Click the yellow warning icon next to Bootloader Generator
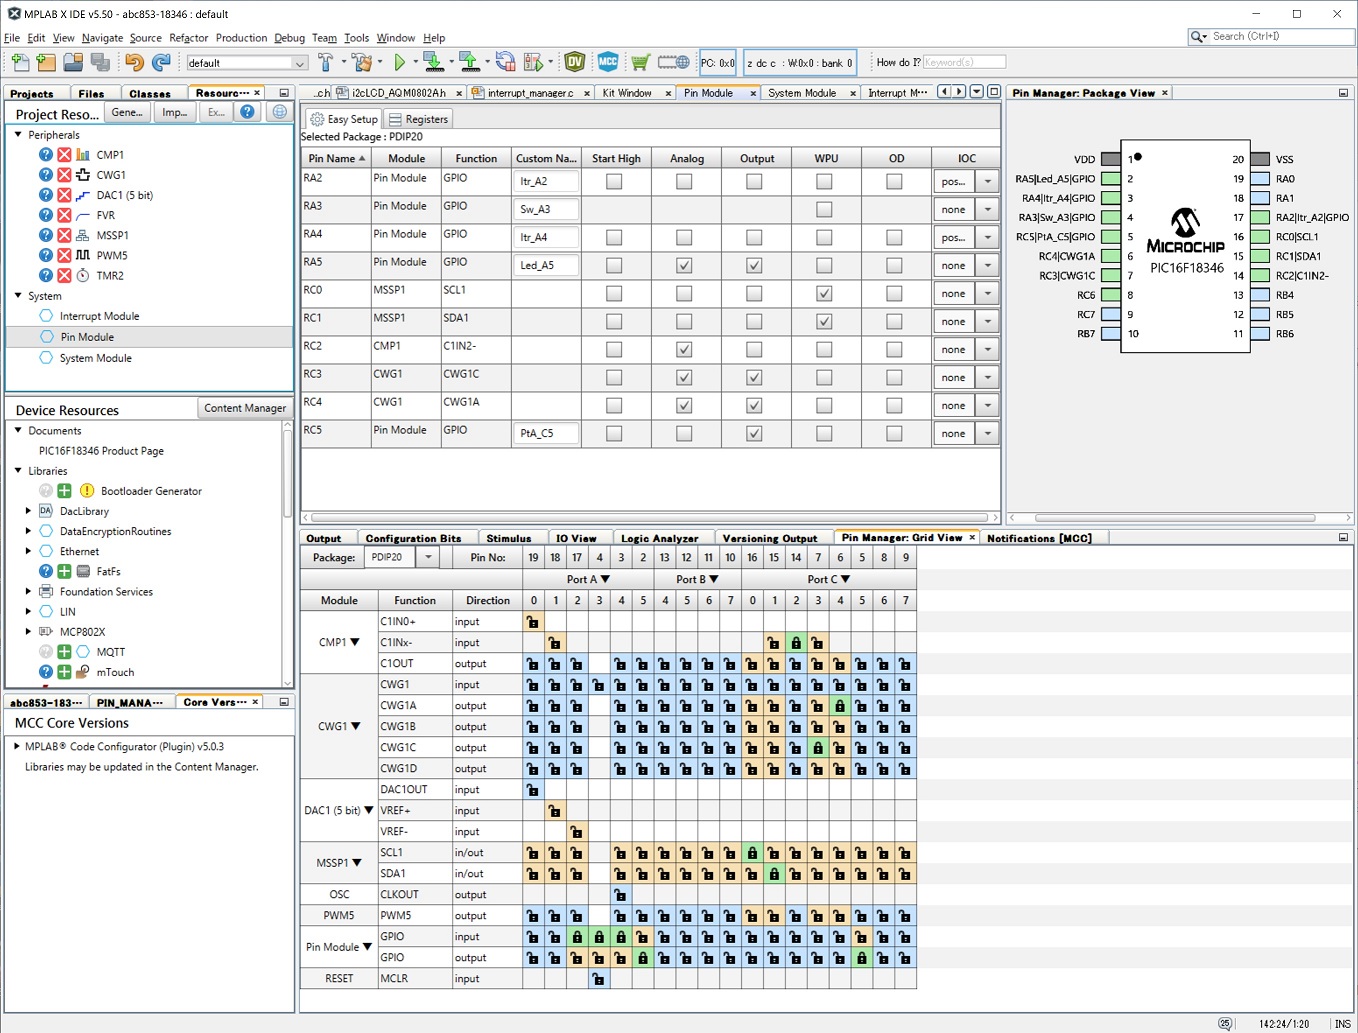Image resolution: width=1358 pixels, height=1033 pixels. [87, 491]
